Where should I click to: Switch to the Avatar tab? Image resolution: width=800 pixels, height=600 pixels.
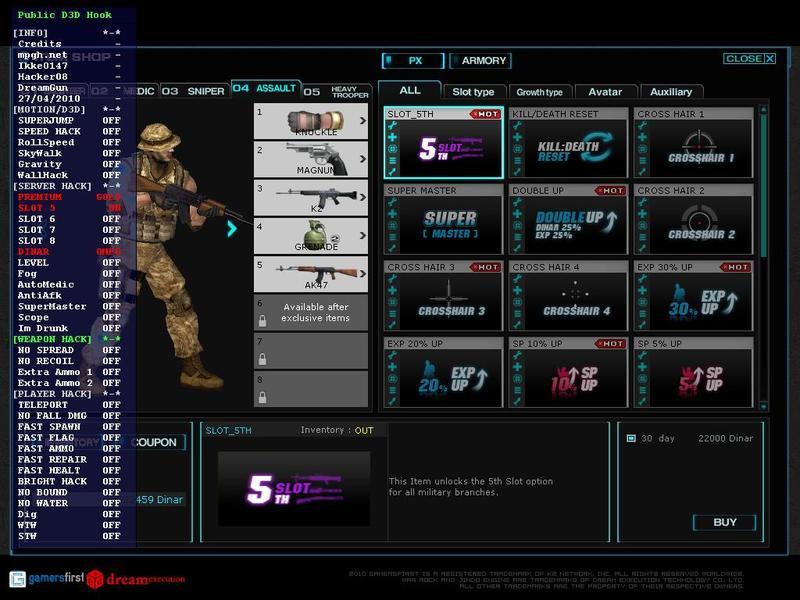click(605, 92)
